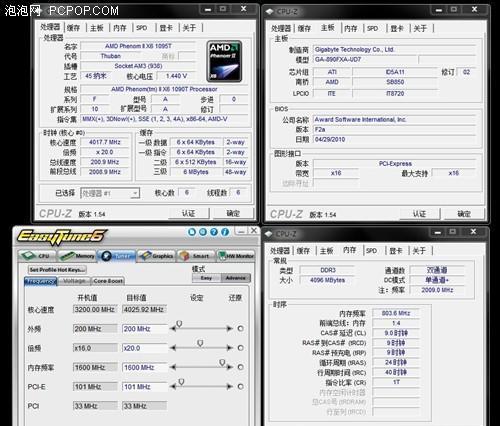Click the CPU-Z title icon of the memory window
Screen dimensions: 500x426
point(268,234)
